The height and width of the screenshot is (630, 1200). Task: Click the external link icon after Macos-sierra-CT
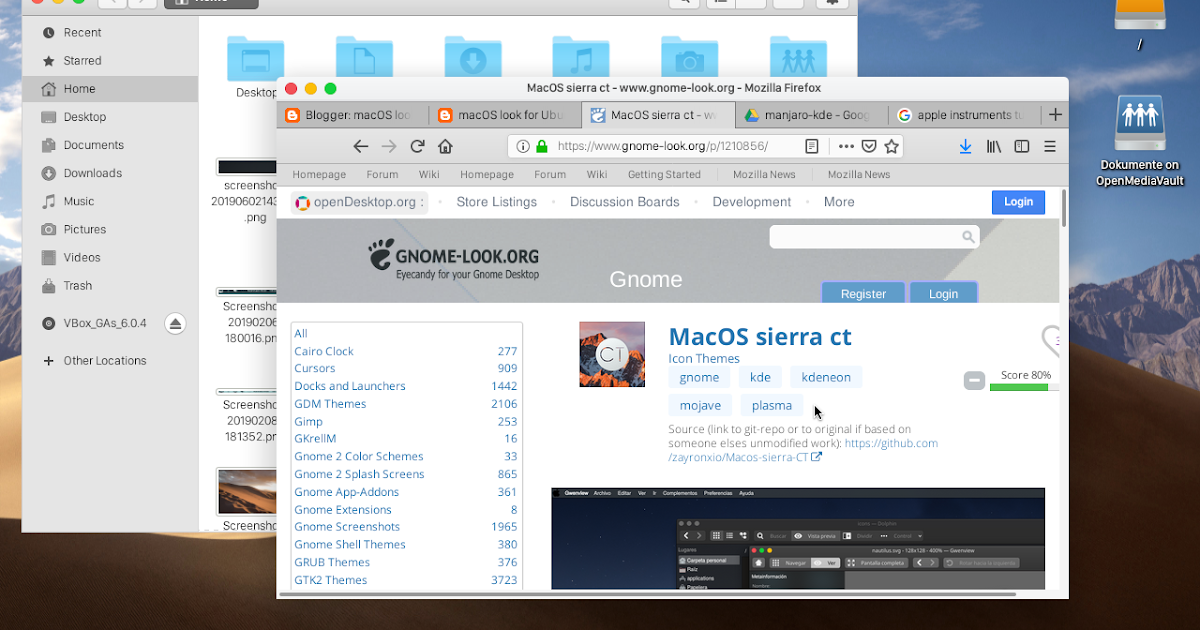pos(816,457)
